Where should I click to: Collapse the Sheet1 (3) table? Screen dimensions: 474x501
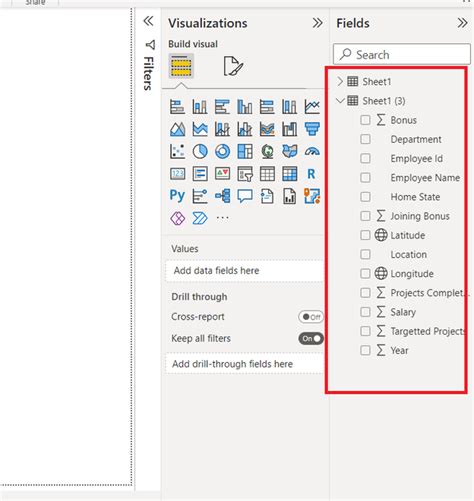tap(340, 101)
